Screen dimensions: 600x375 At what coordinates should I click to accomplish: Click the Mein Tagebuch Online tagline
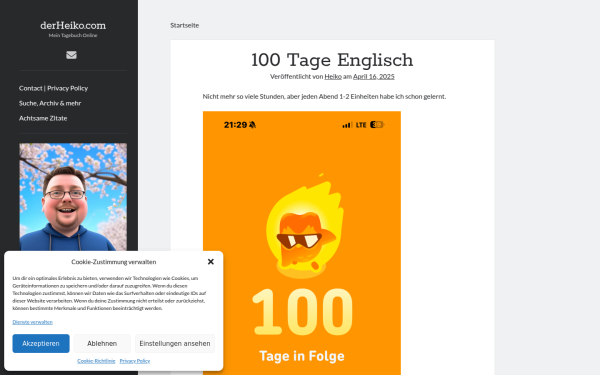(x=73, y=35)
